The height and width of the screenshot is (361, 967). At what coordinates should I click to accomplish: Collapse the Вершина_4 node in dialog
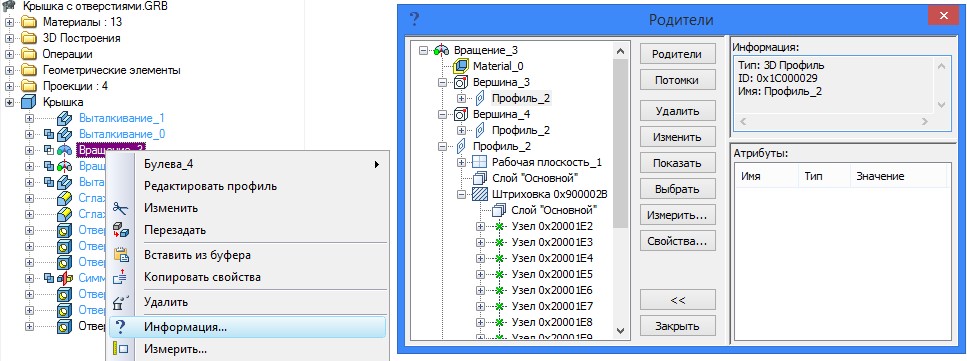442,114
